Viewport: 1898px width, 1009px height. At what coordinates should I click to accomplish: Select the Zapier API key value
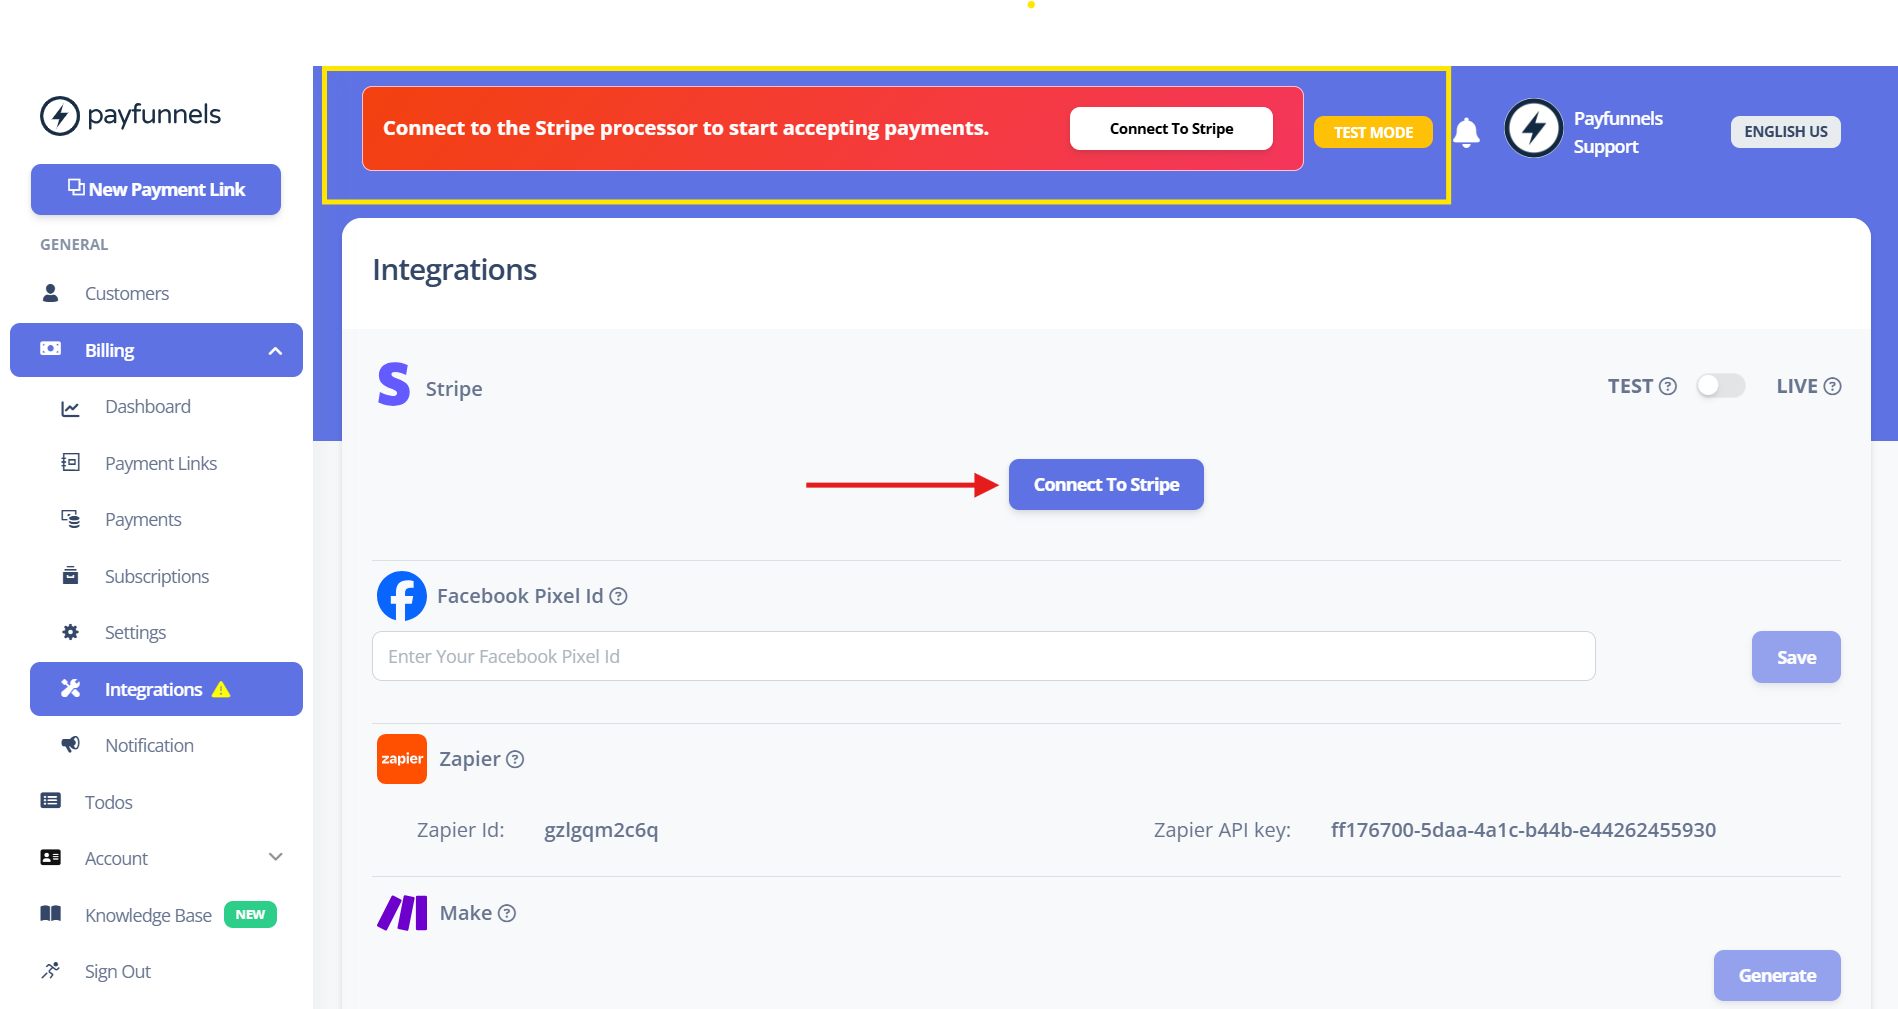(x=1523, y=830)
